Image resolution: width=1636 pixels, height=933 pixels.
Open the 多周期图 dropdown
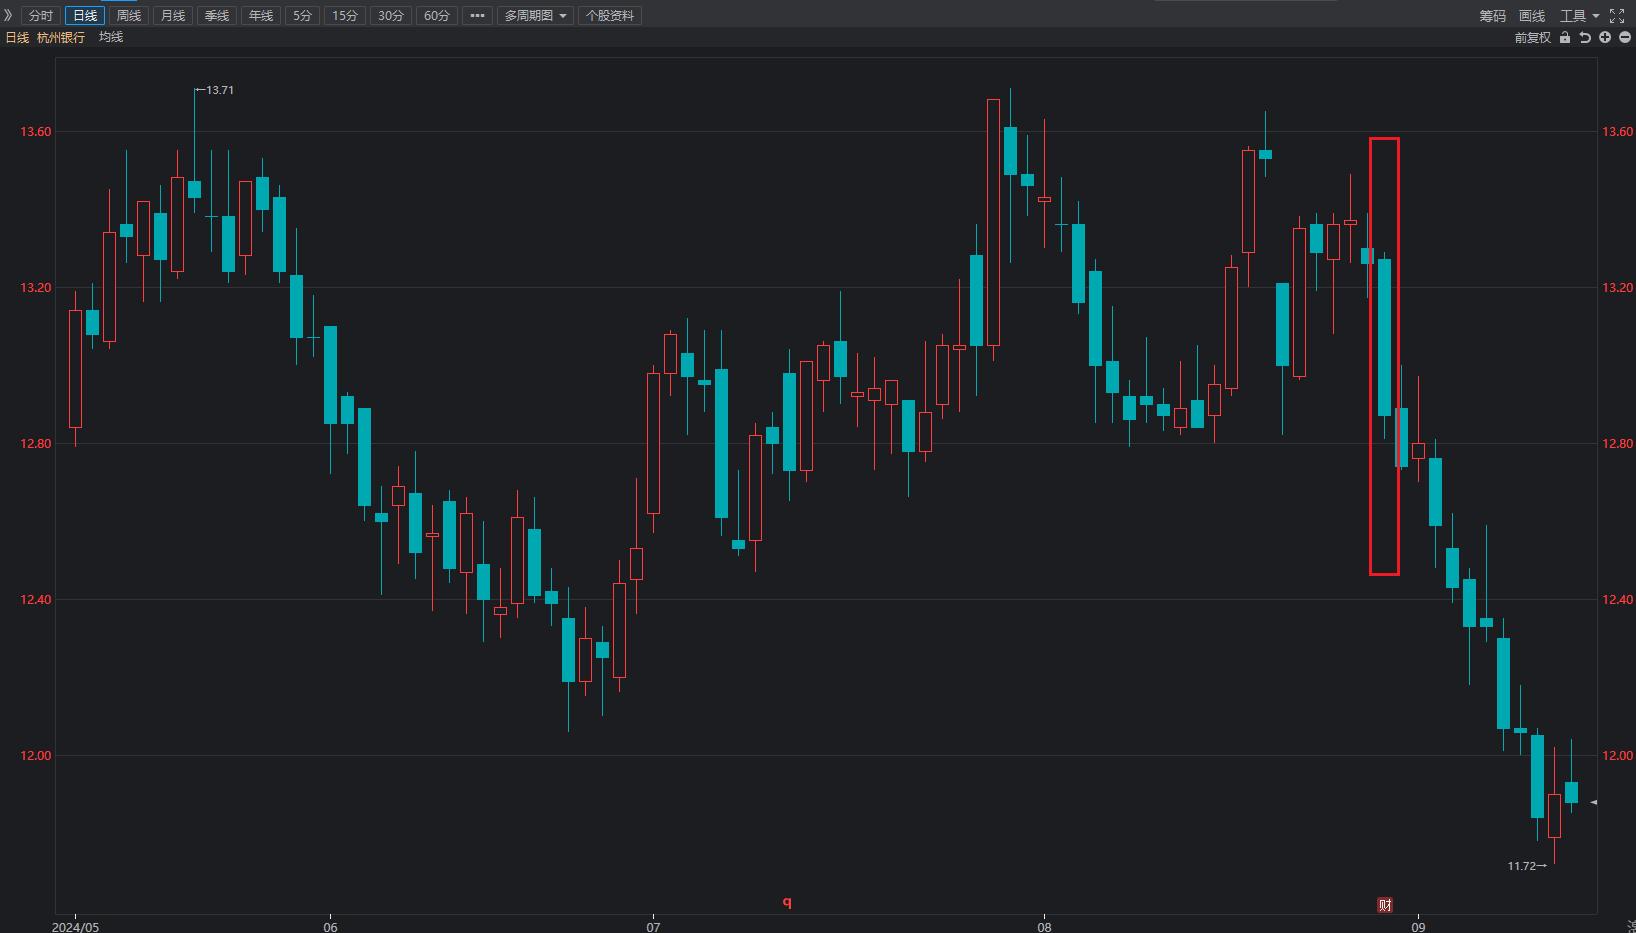tap(535, 16)
